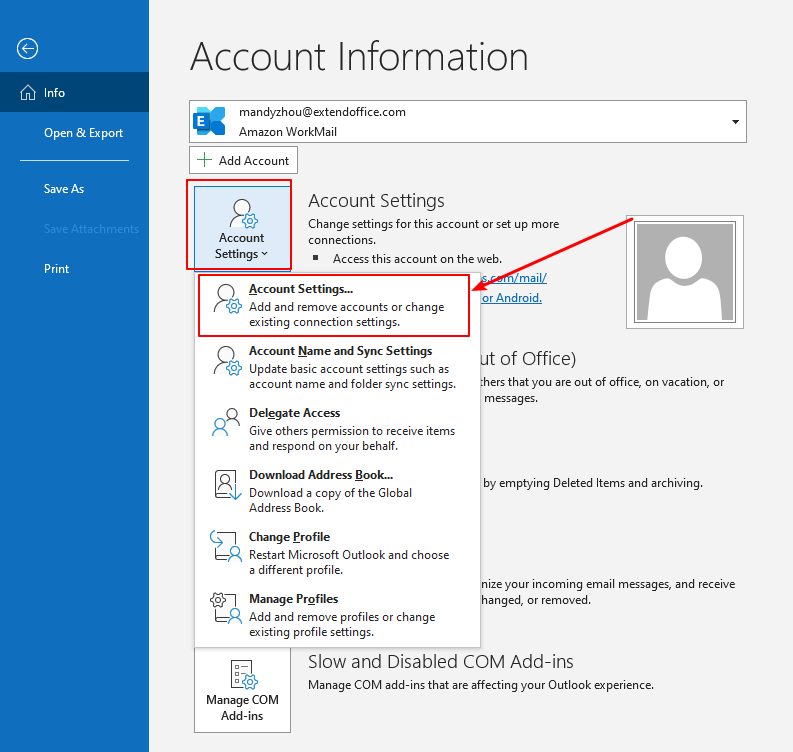Image resolution: width=793 pixels, height=752 pixels.
Task: Click 'Slow and Disabled COM Add-ins' heading
Action: tap(440, 662)
